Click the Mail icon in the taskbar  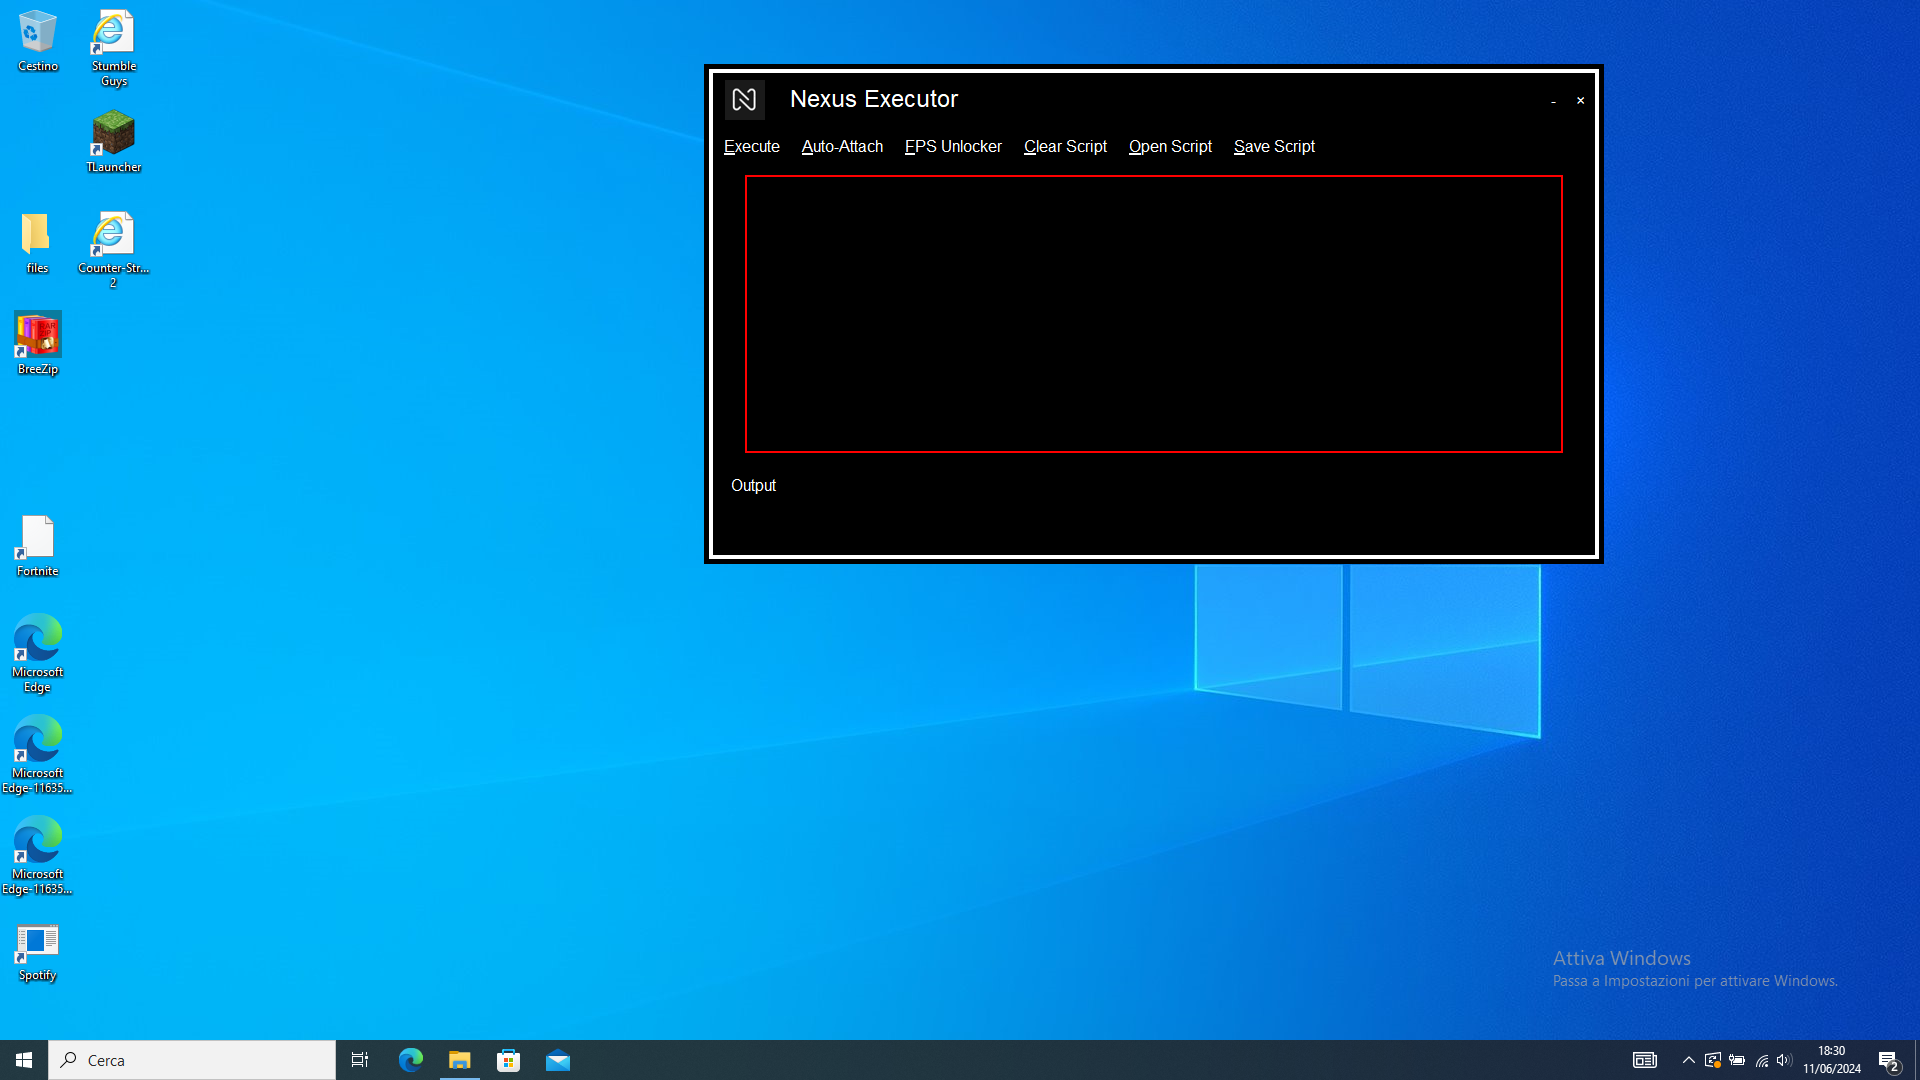(x=558, y=1060)
